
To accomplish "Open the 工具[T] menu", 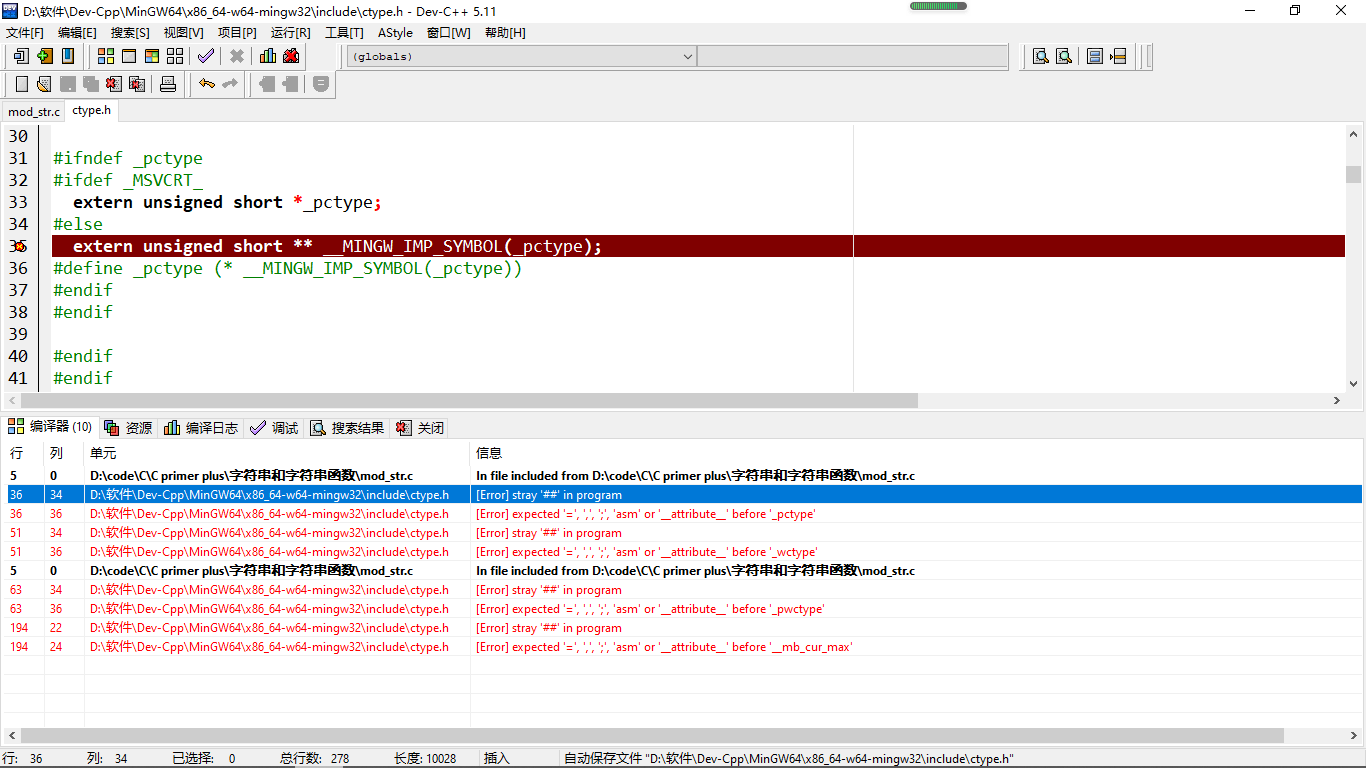I will point(344,33).
